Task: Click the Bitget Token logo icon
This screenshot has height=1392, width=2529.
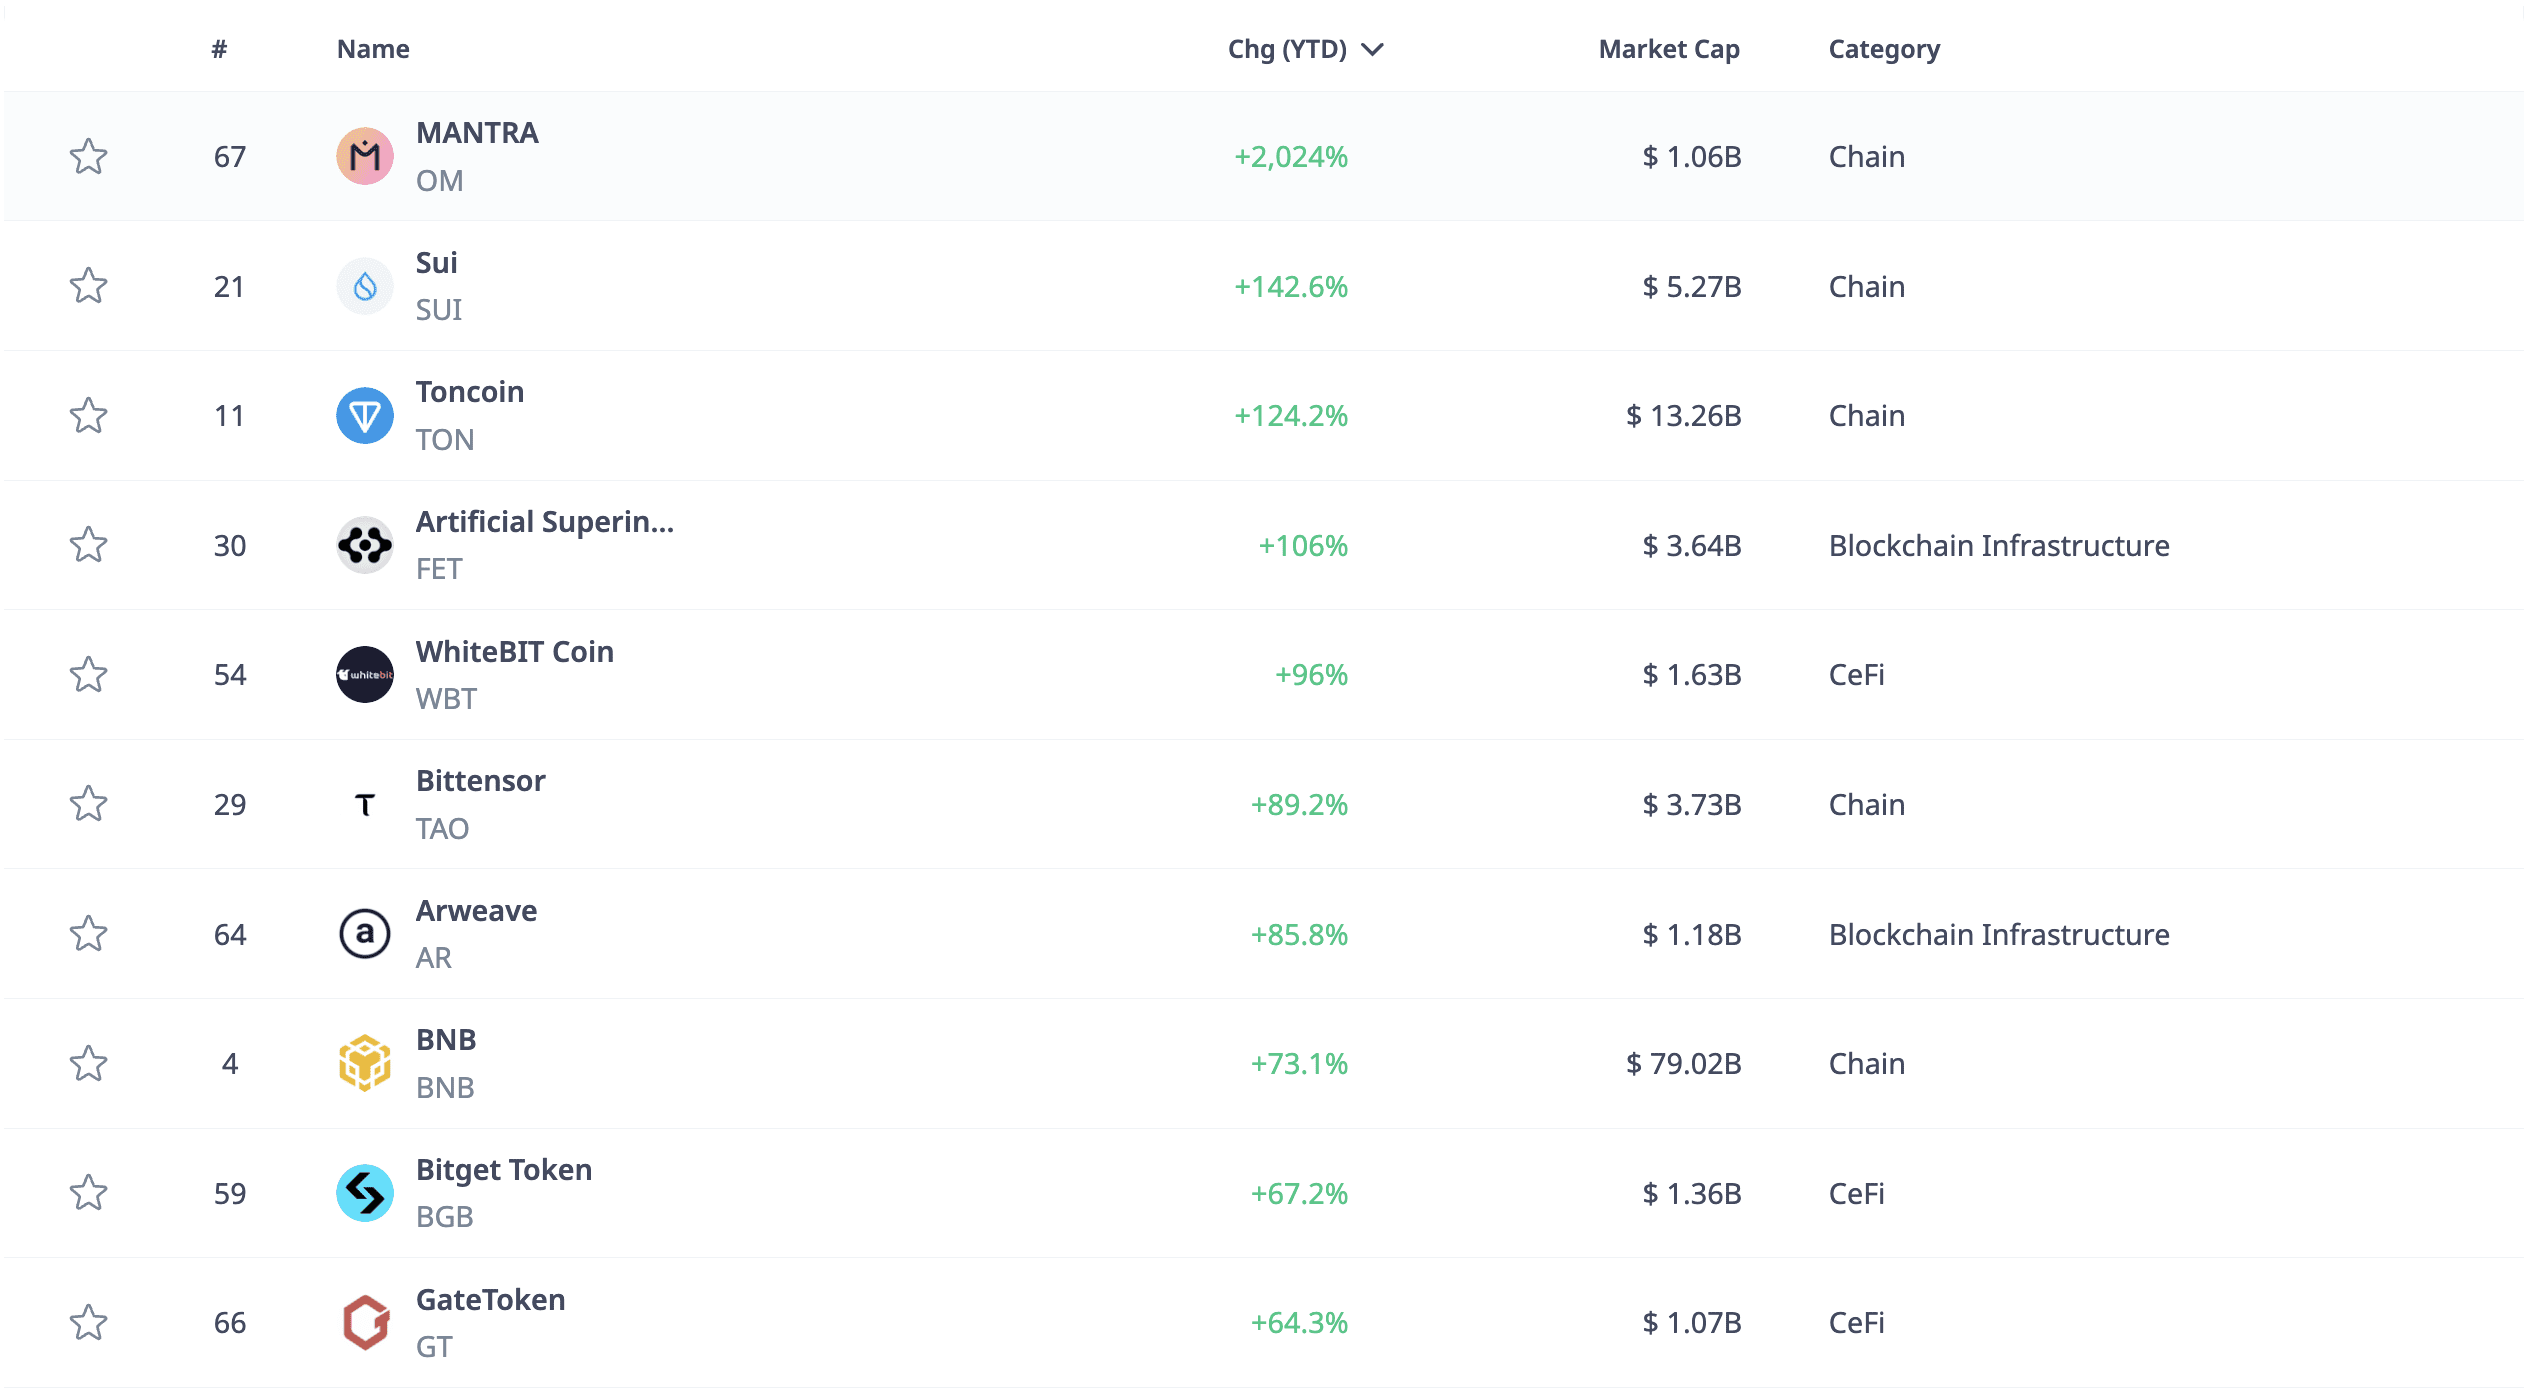Action: [364, 1193]
